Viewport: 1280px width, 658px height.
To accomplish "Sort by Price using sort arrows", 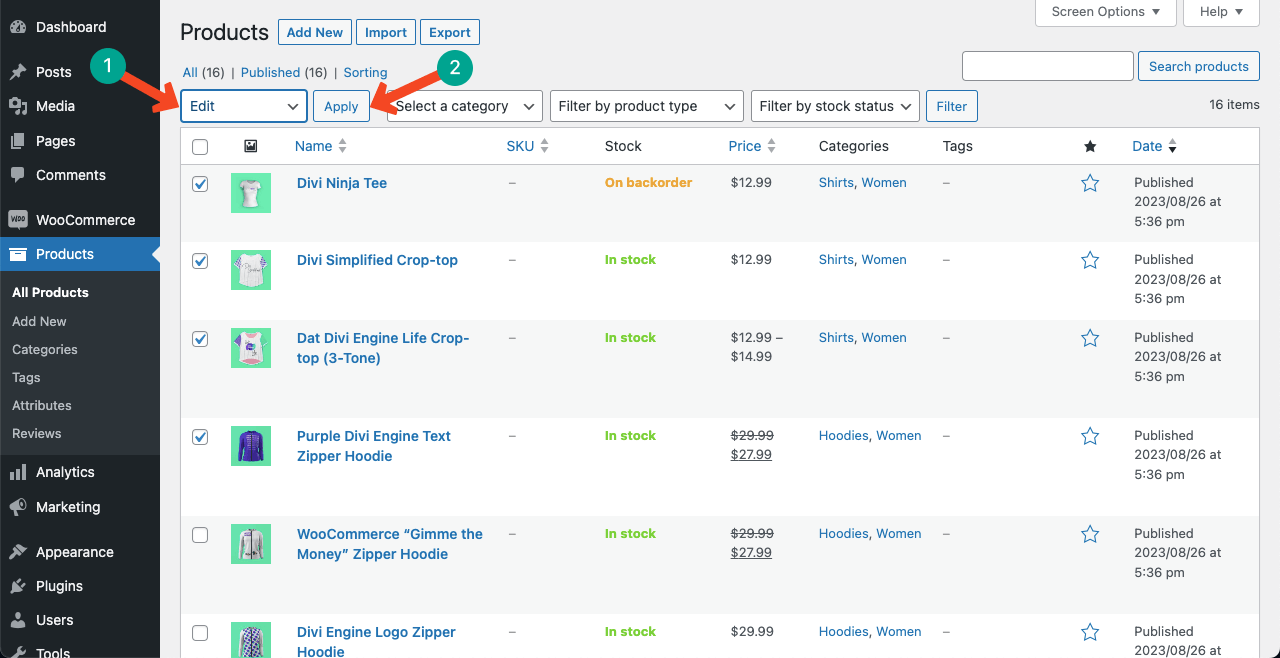I will click(x=772, y=146).
